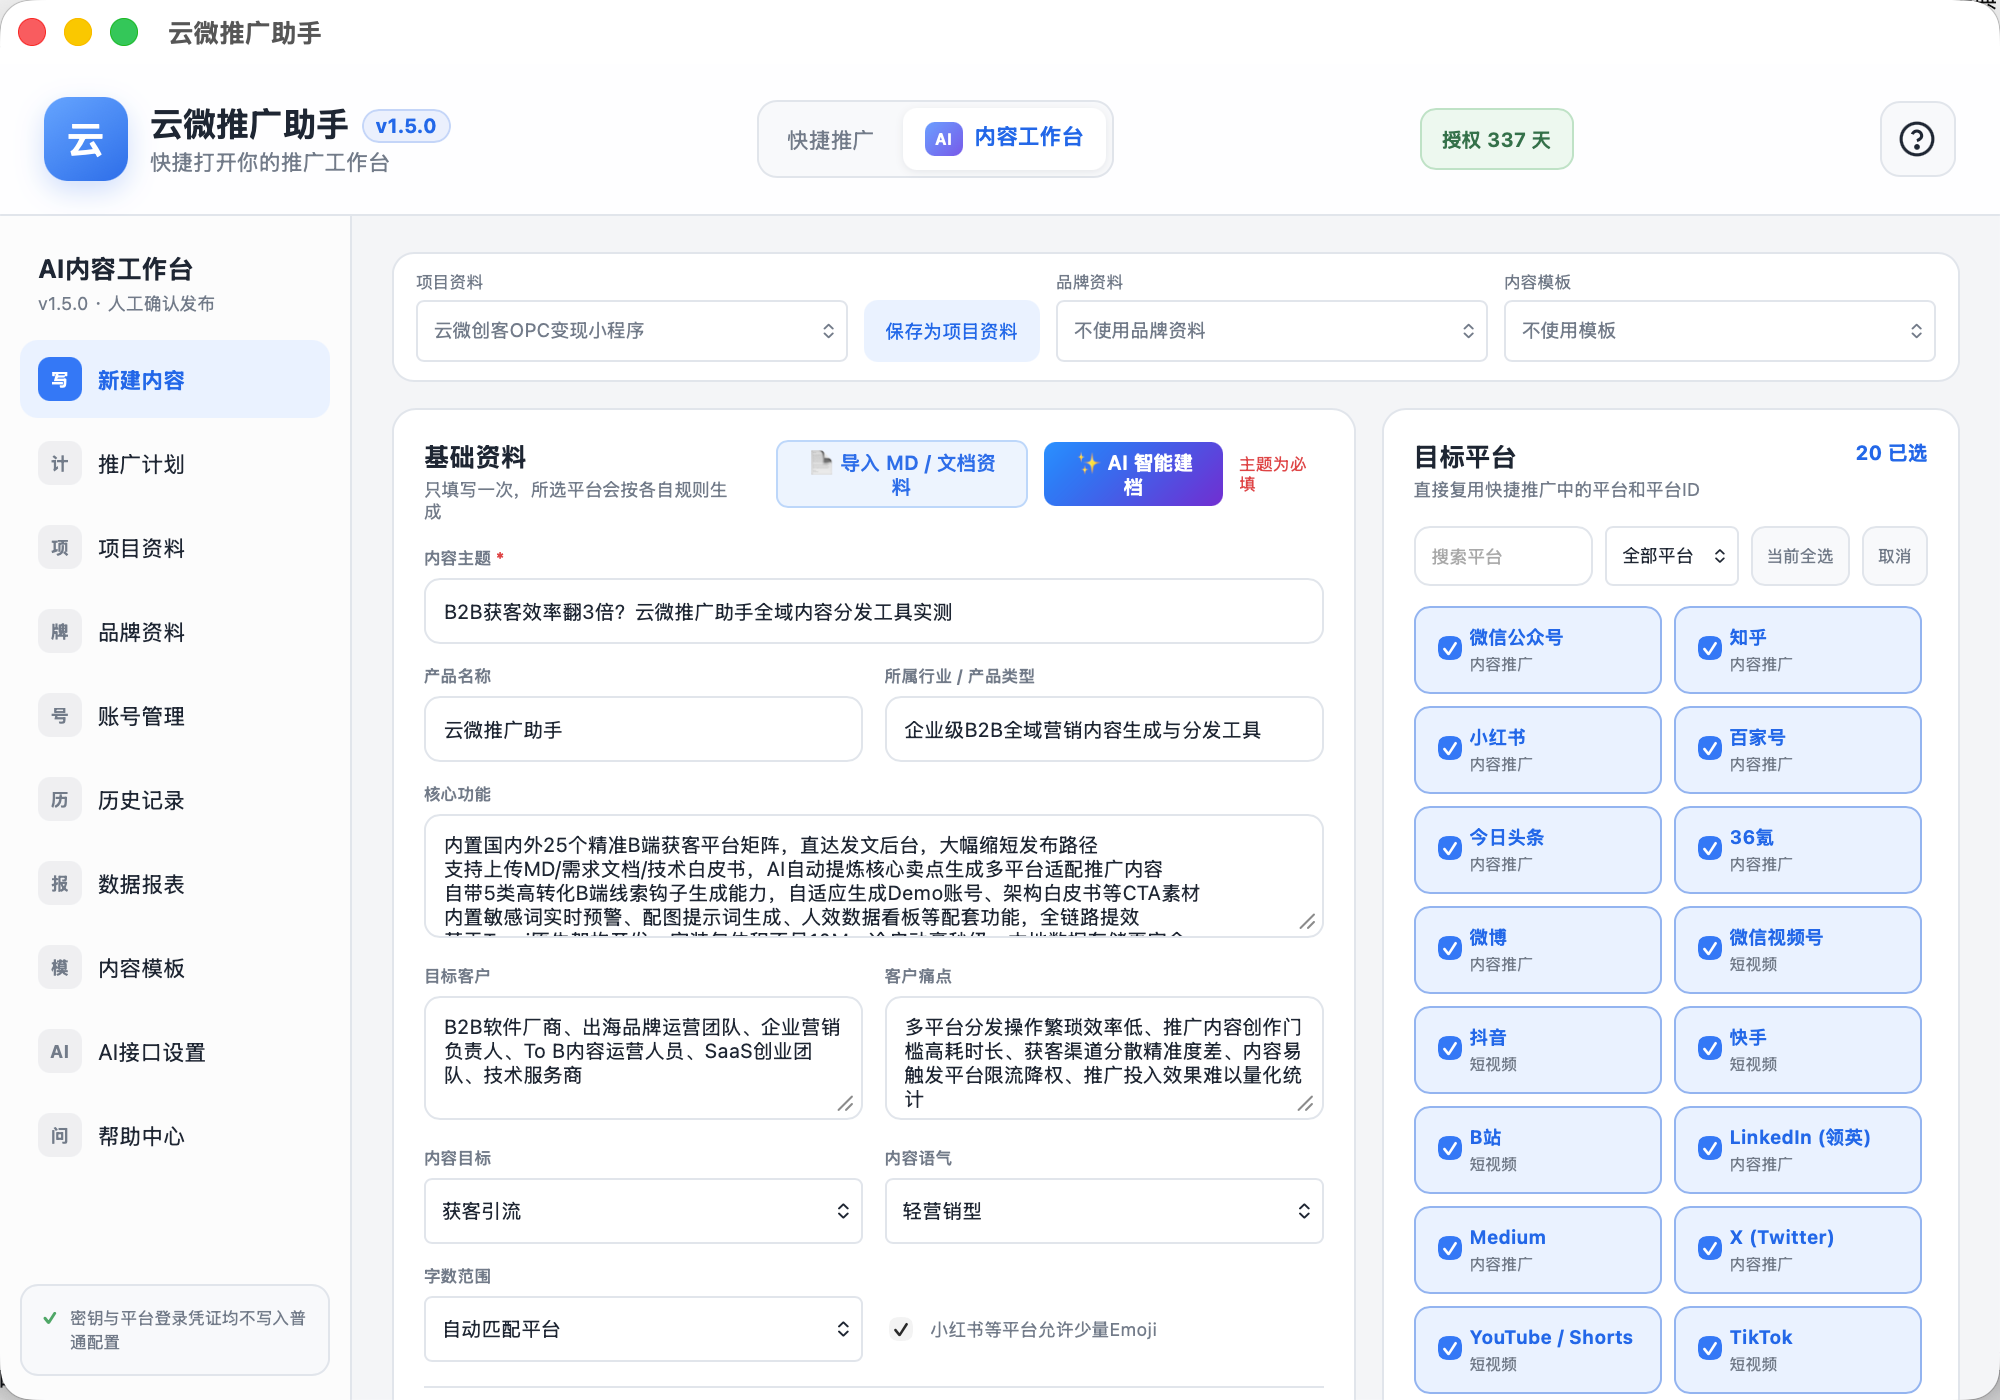Screen dimensions: 2000x1400
Task: Open 内容模板 dropdown 不使用模板
Action: pyautogui.click(x=1719, y=331)
